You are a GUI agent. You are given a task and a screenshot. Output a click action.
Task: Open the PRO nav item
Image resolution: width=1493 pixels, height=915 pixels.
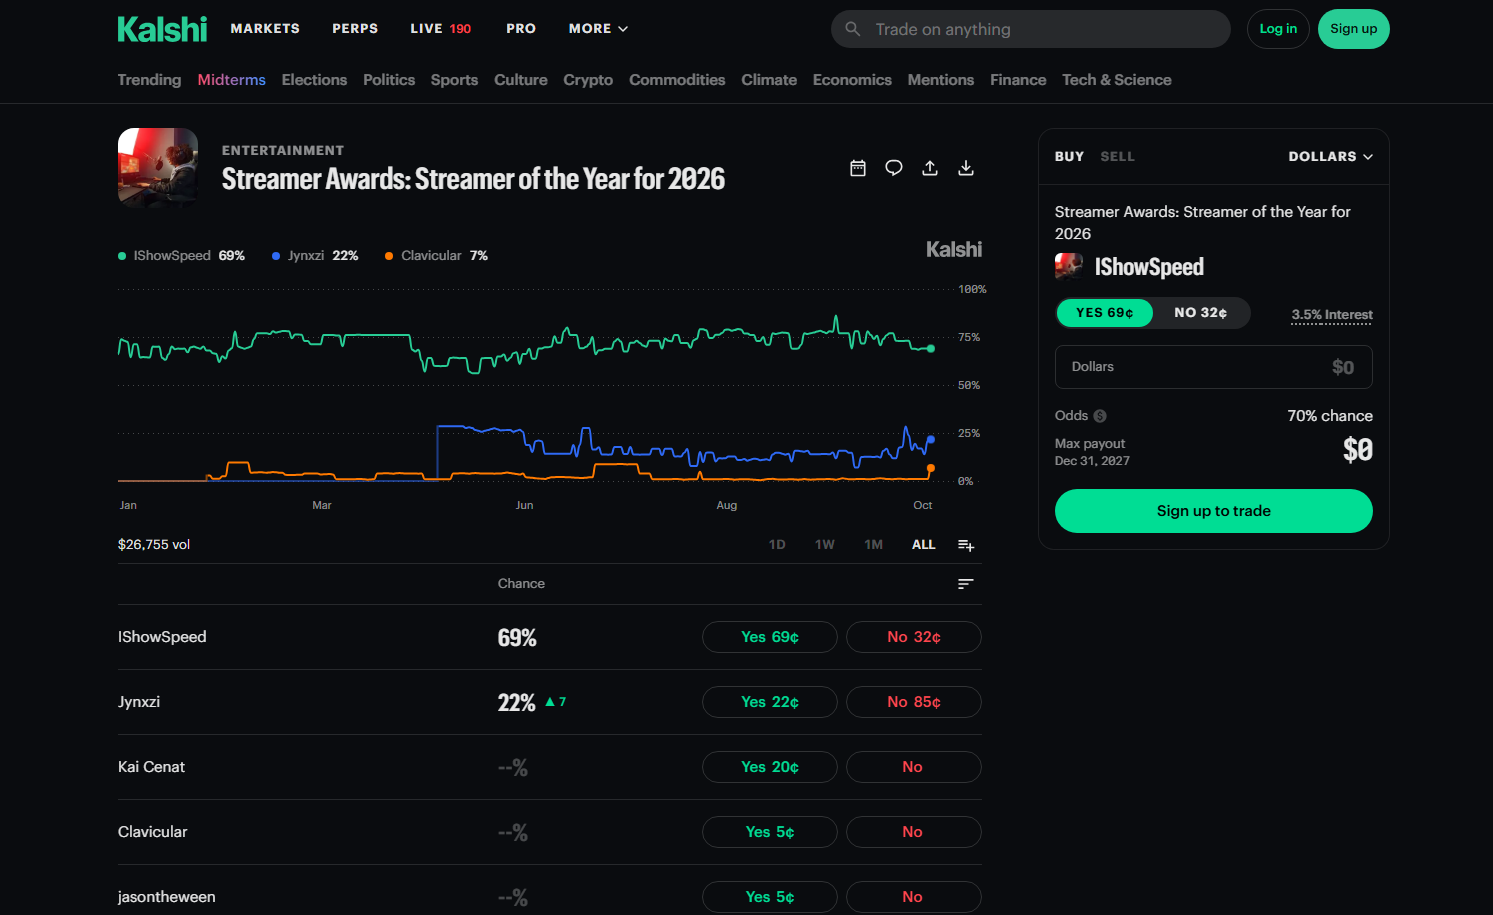click(x=521, y=29)
